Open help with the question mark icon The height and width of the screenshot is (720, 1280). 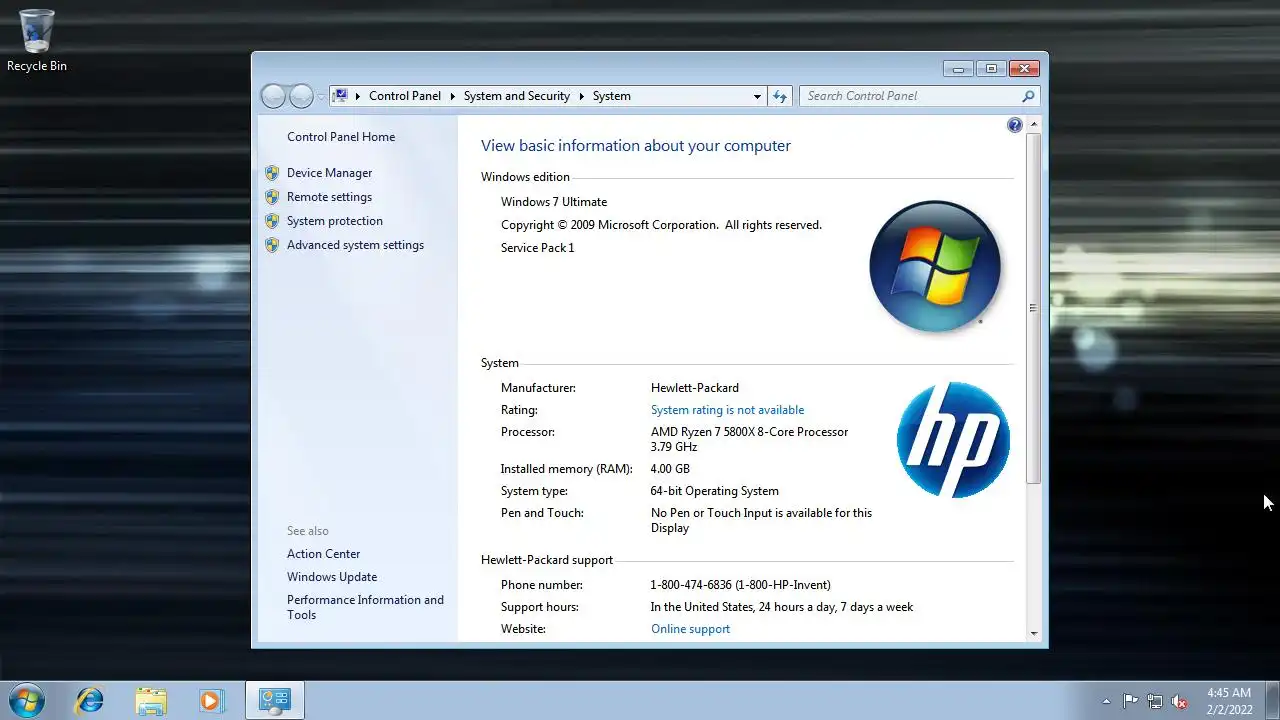coord(1015,125)
